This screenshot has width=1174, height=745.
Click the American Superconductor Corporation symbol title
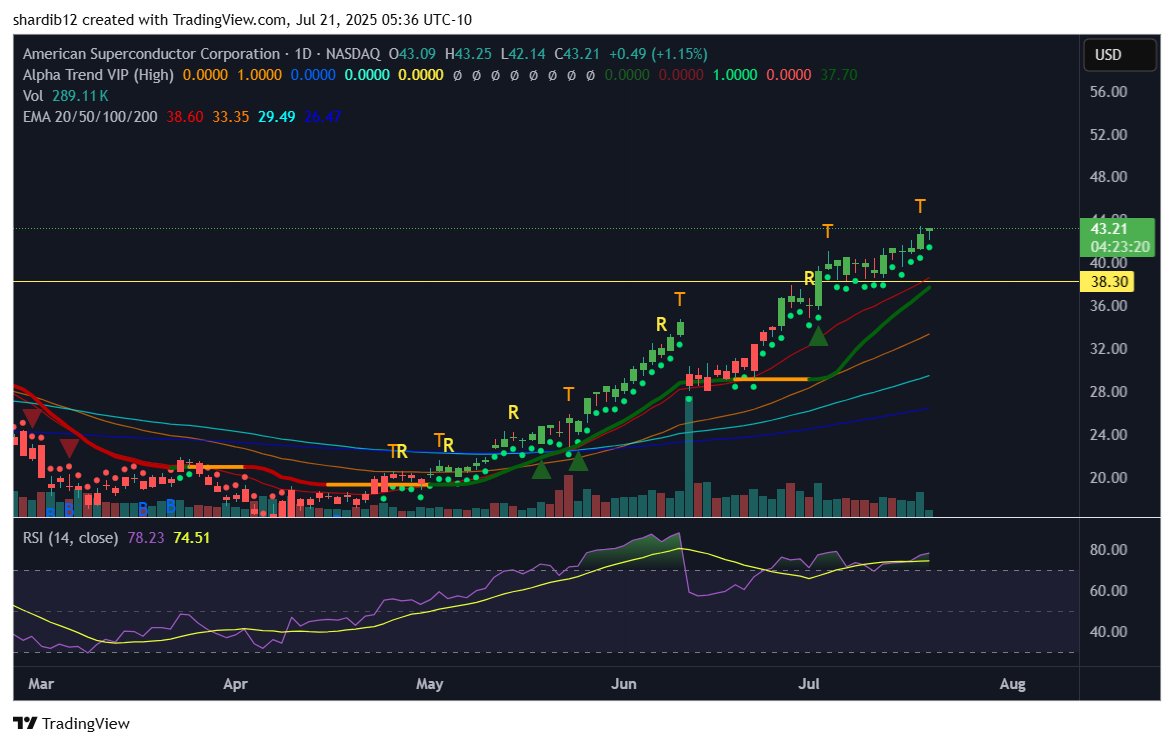[151, 54]
